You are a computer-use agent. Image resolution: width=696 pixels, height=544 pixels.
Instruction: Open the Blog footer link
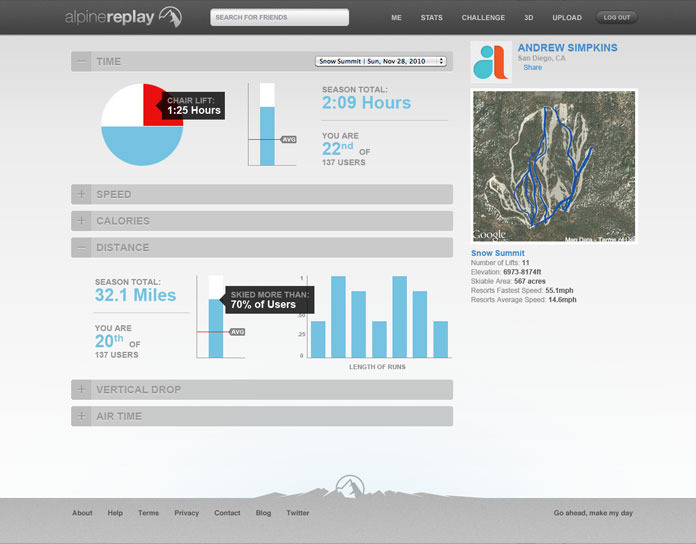(x=263, y=513)
